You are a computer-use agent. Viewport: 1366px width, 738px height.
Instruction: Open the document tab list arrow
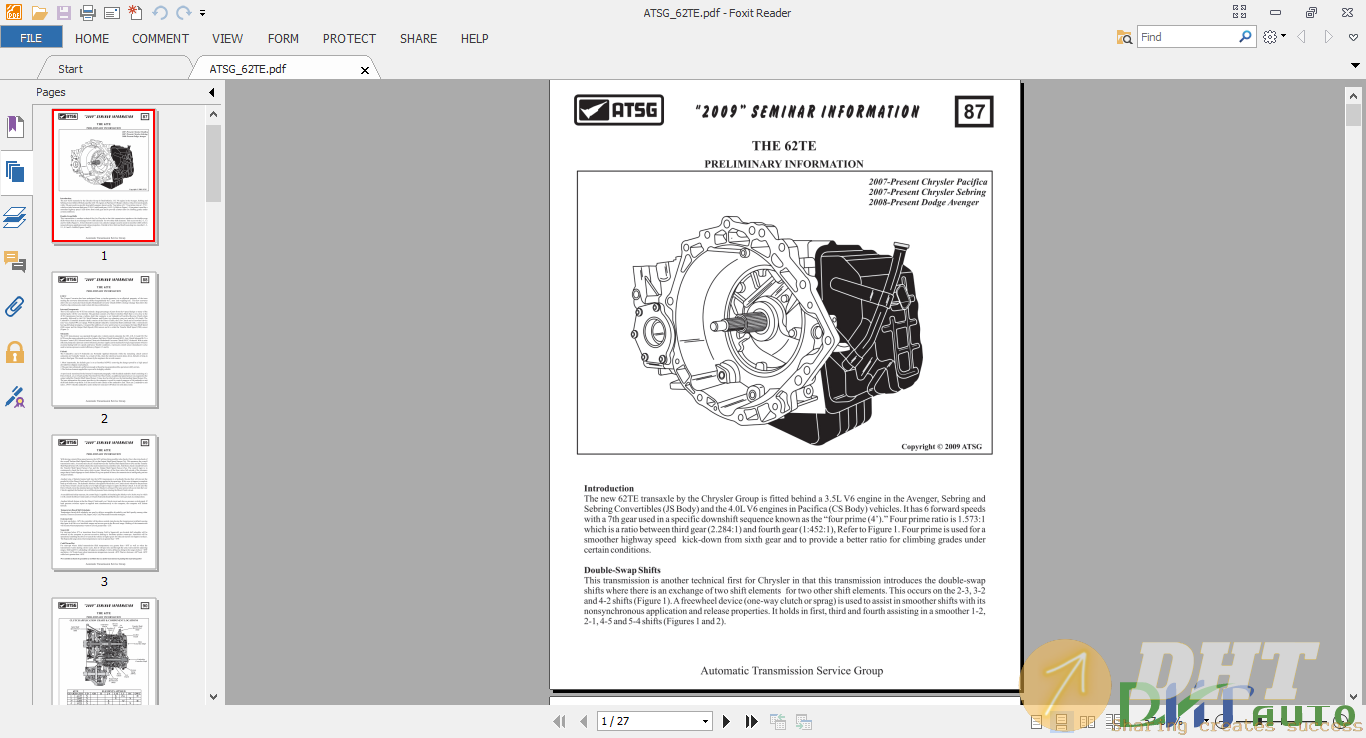1355,65
